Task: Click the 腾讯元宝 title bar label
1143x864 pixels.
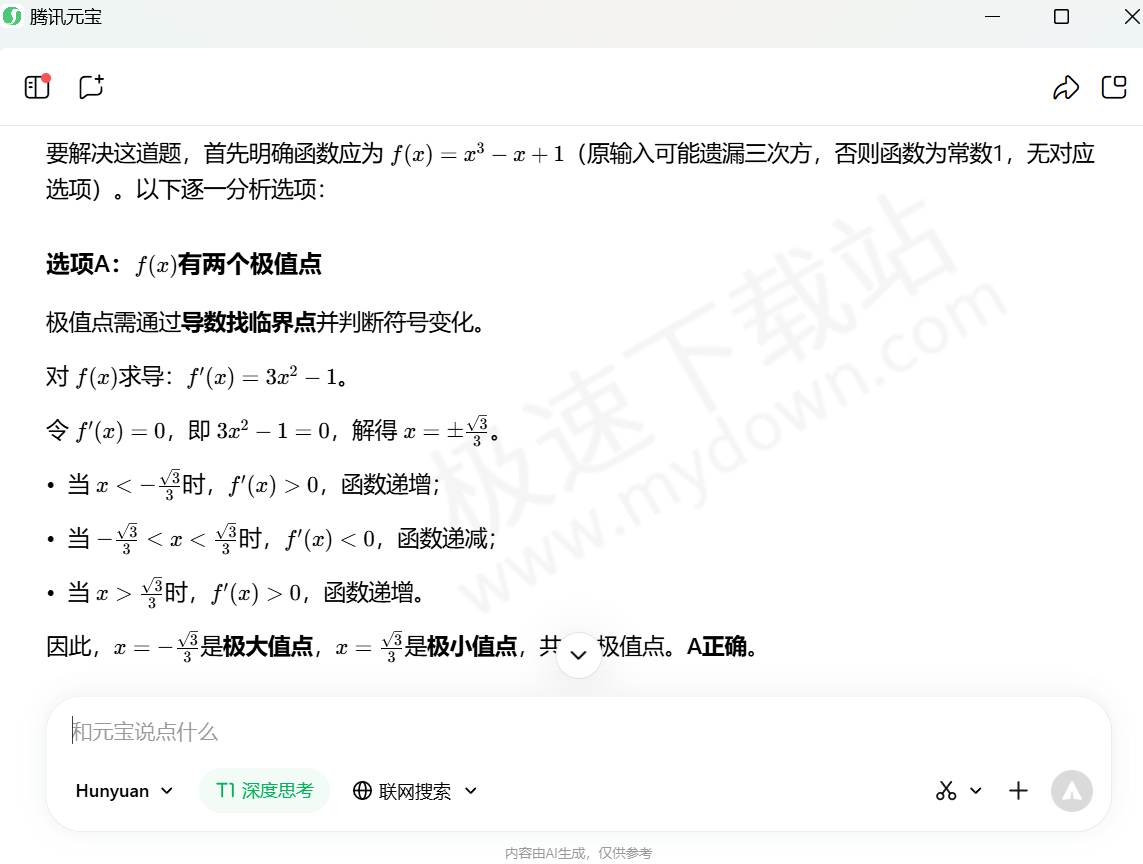Action: click(x=67, y=16)
